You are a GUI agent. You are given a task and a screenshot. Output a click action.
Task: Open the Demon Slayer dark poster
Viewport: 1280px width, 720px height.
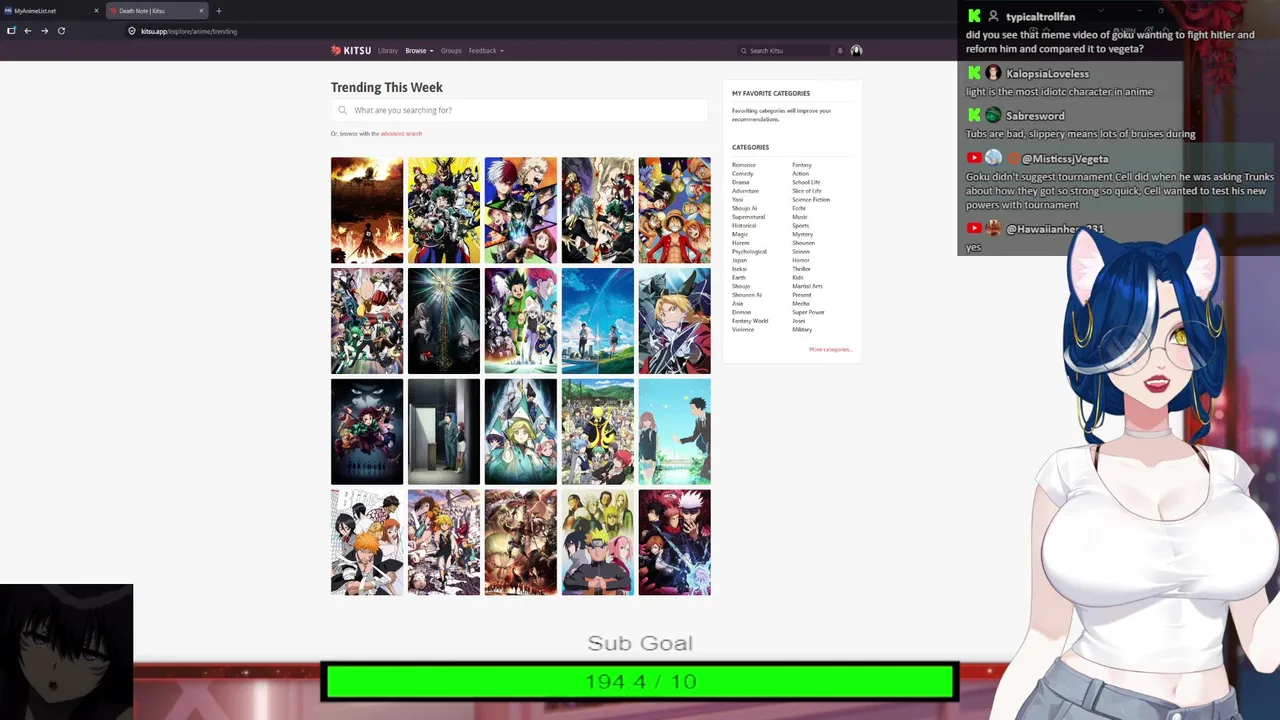click(367, 432)
